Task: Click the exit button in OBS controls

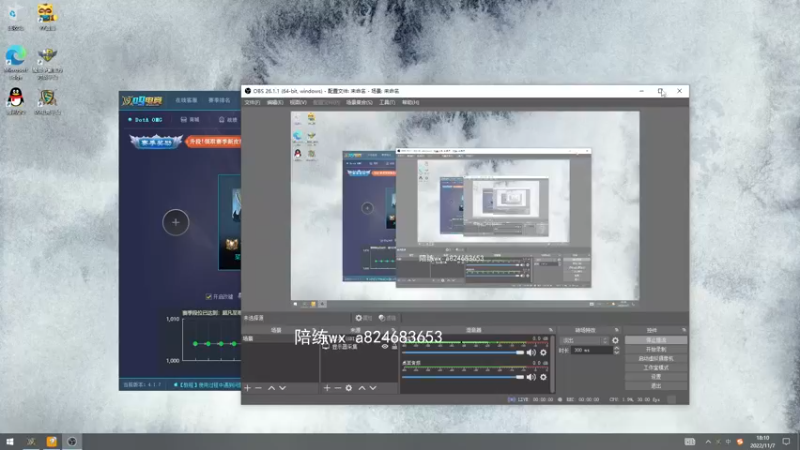Action: (x=656, y=386)
